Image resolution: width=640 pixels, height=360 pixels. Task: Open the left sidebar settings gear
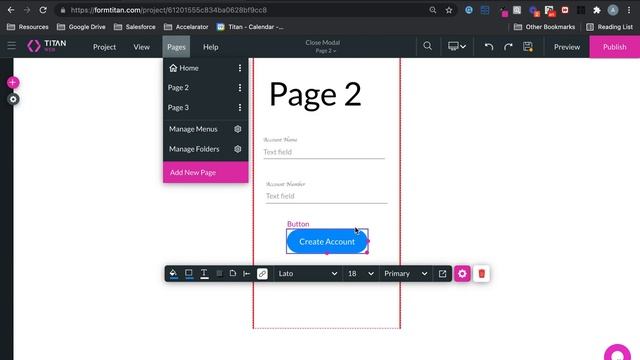click(x=13, y=99)
